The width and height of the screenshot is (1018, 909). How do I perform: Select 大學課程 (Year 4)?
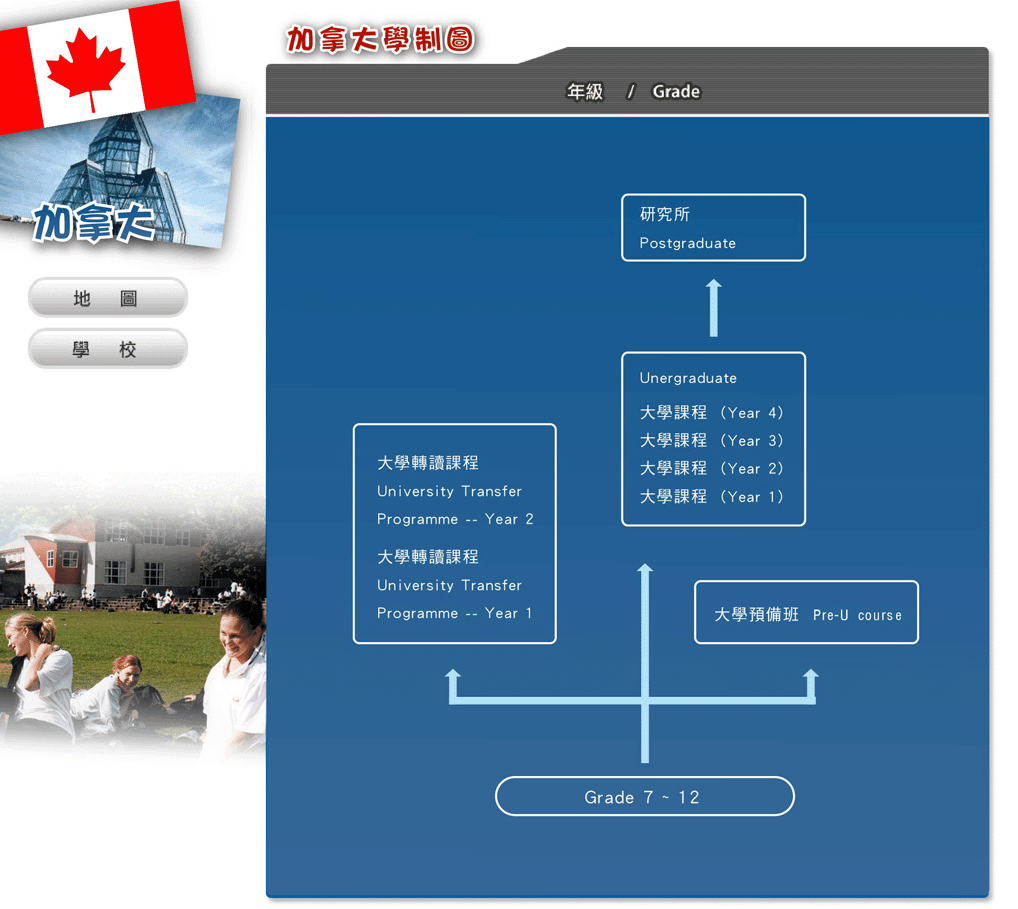[x=712, y=413]
